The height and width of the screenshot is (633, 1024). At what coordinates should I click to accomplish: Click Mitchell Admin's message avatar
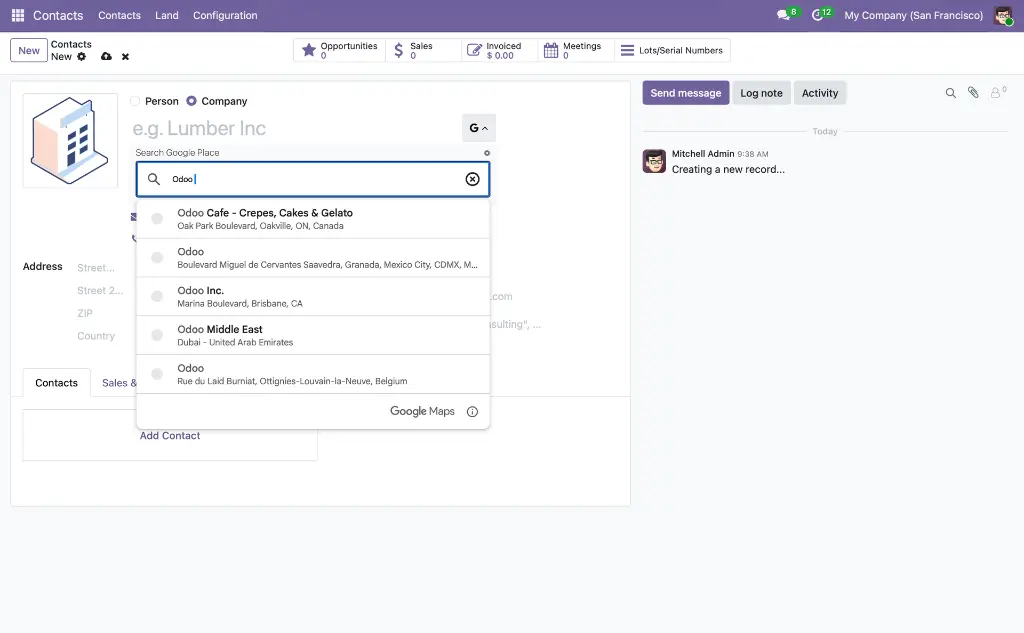click(654, 161)
